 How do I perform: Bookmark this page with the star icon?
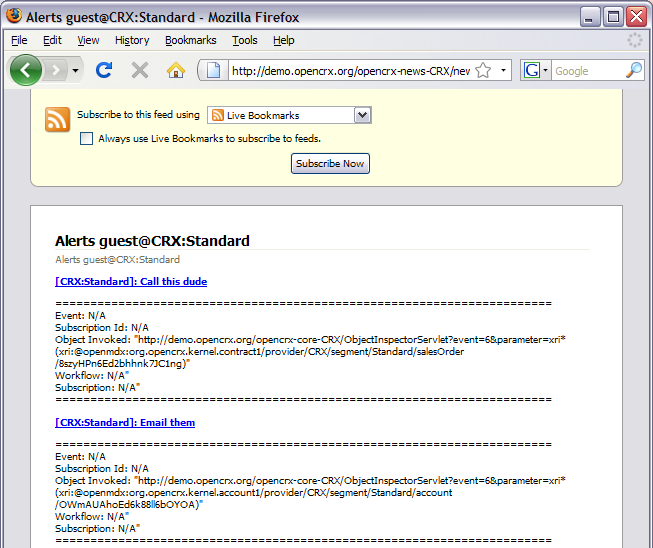tap(483, 70)
